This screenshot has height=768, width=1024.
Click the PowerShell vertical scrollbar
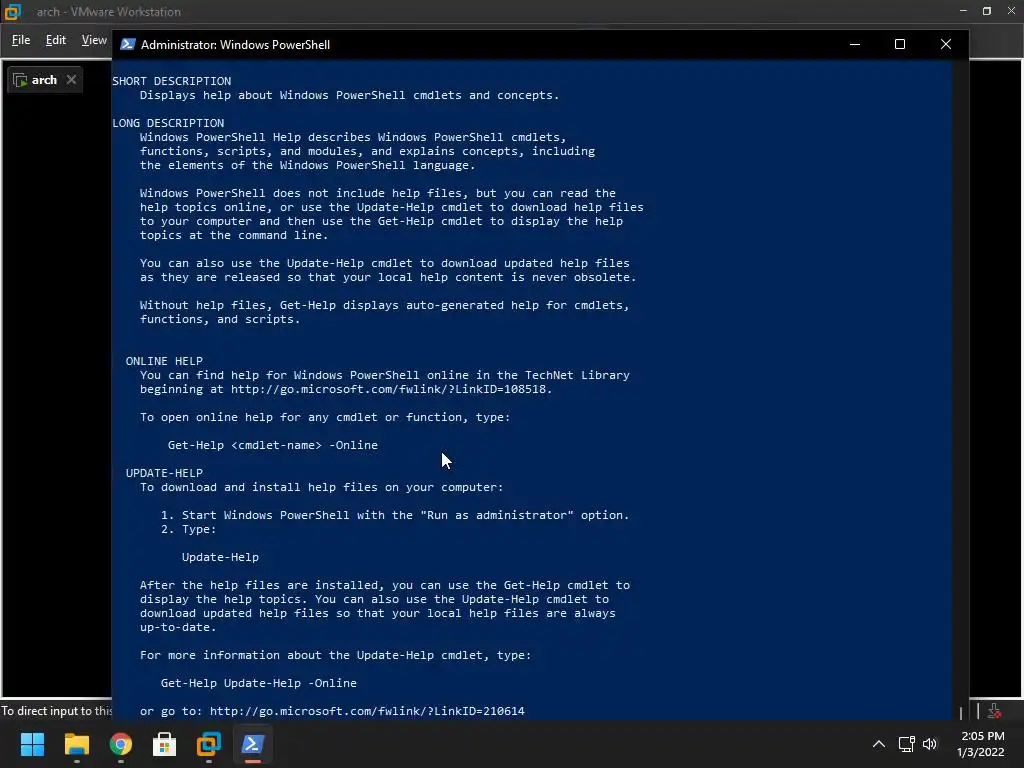click(960, 389)
